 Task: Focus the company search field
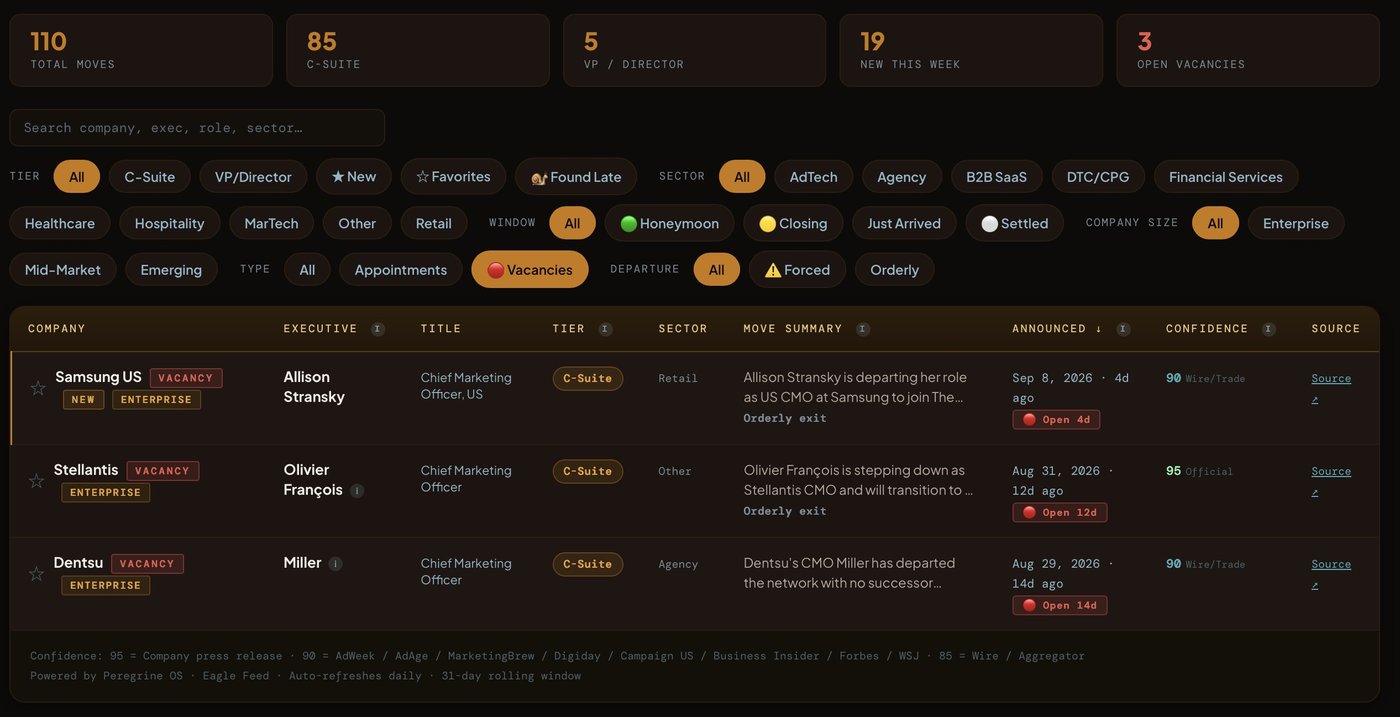pyautogui.click(x=197, y=128)
